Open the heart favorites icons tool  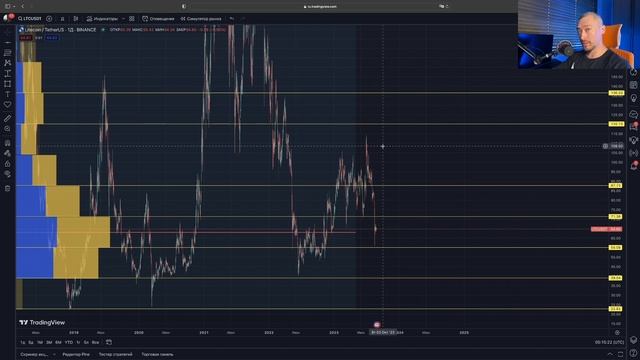click(x=7, y=105)
